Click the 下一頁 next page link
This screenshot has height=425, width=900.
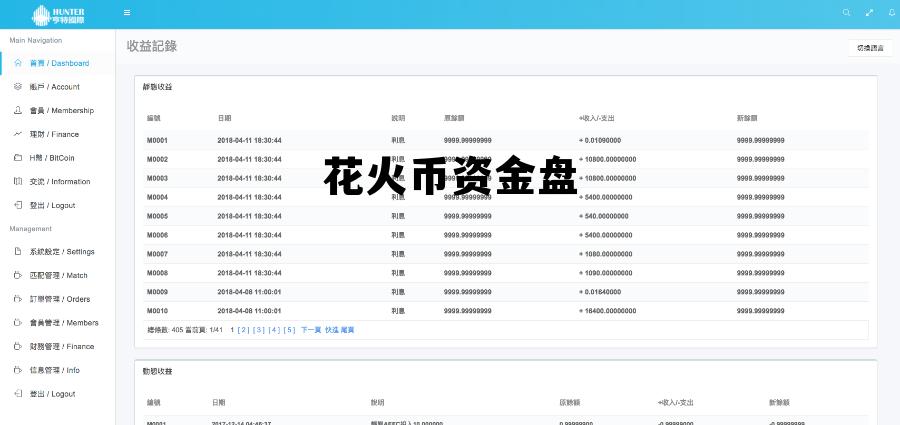(x=311, y=330)
